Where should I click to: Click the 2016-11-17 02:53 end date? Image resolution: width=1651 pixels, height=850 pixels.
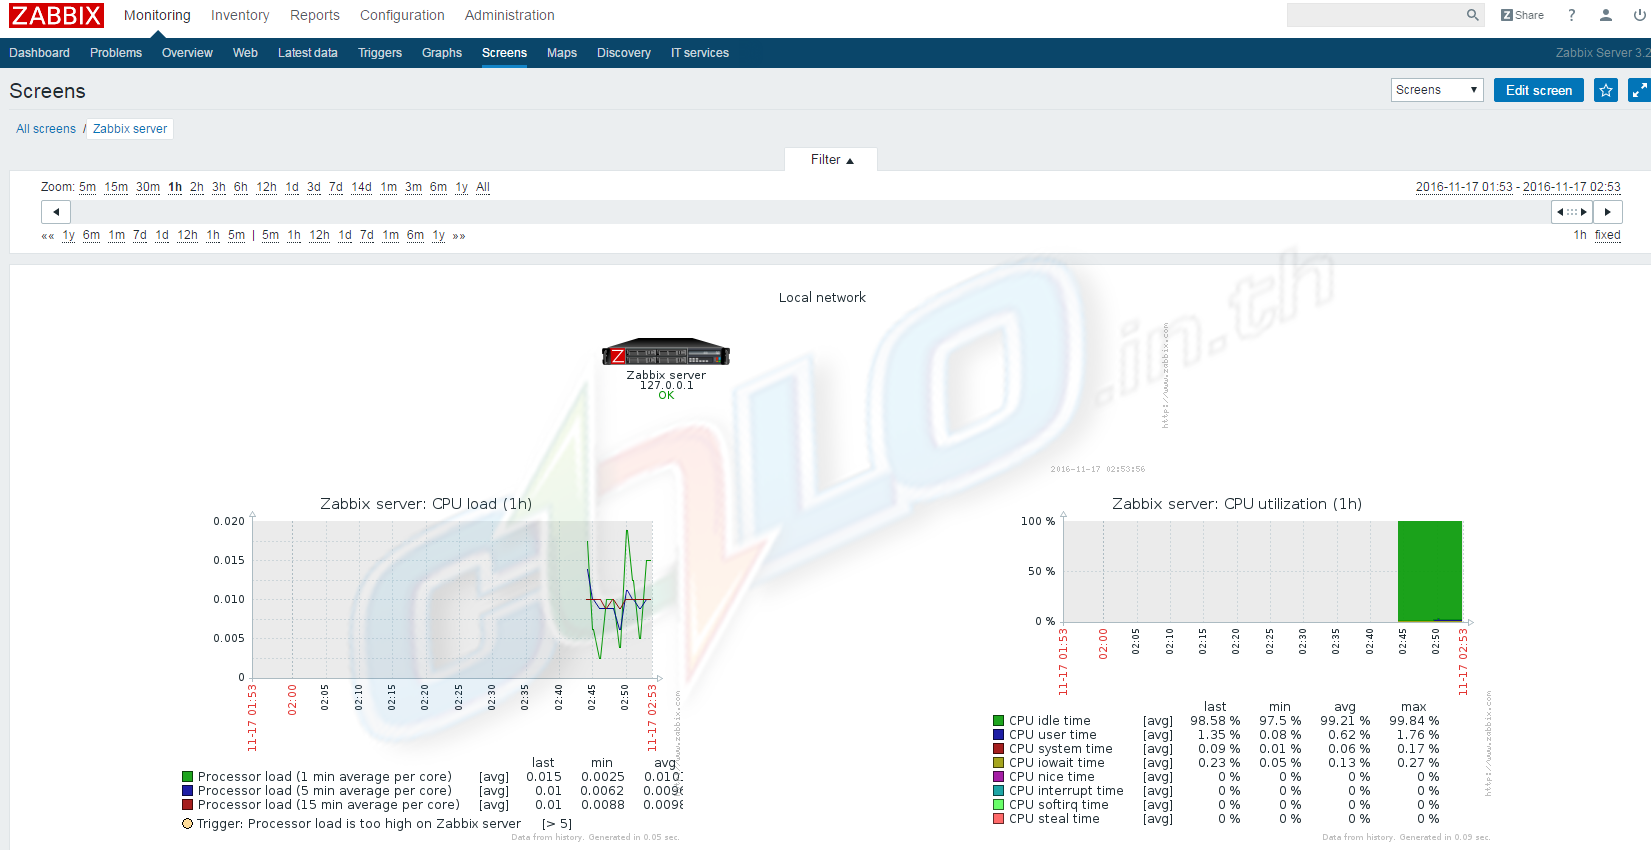[1572, 187]
